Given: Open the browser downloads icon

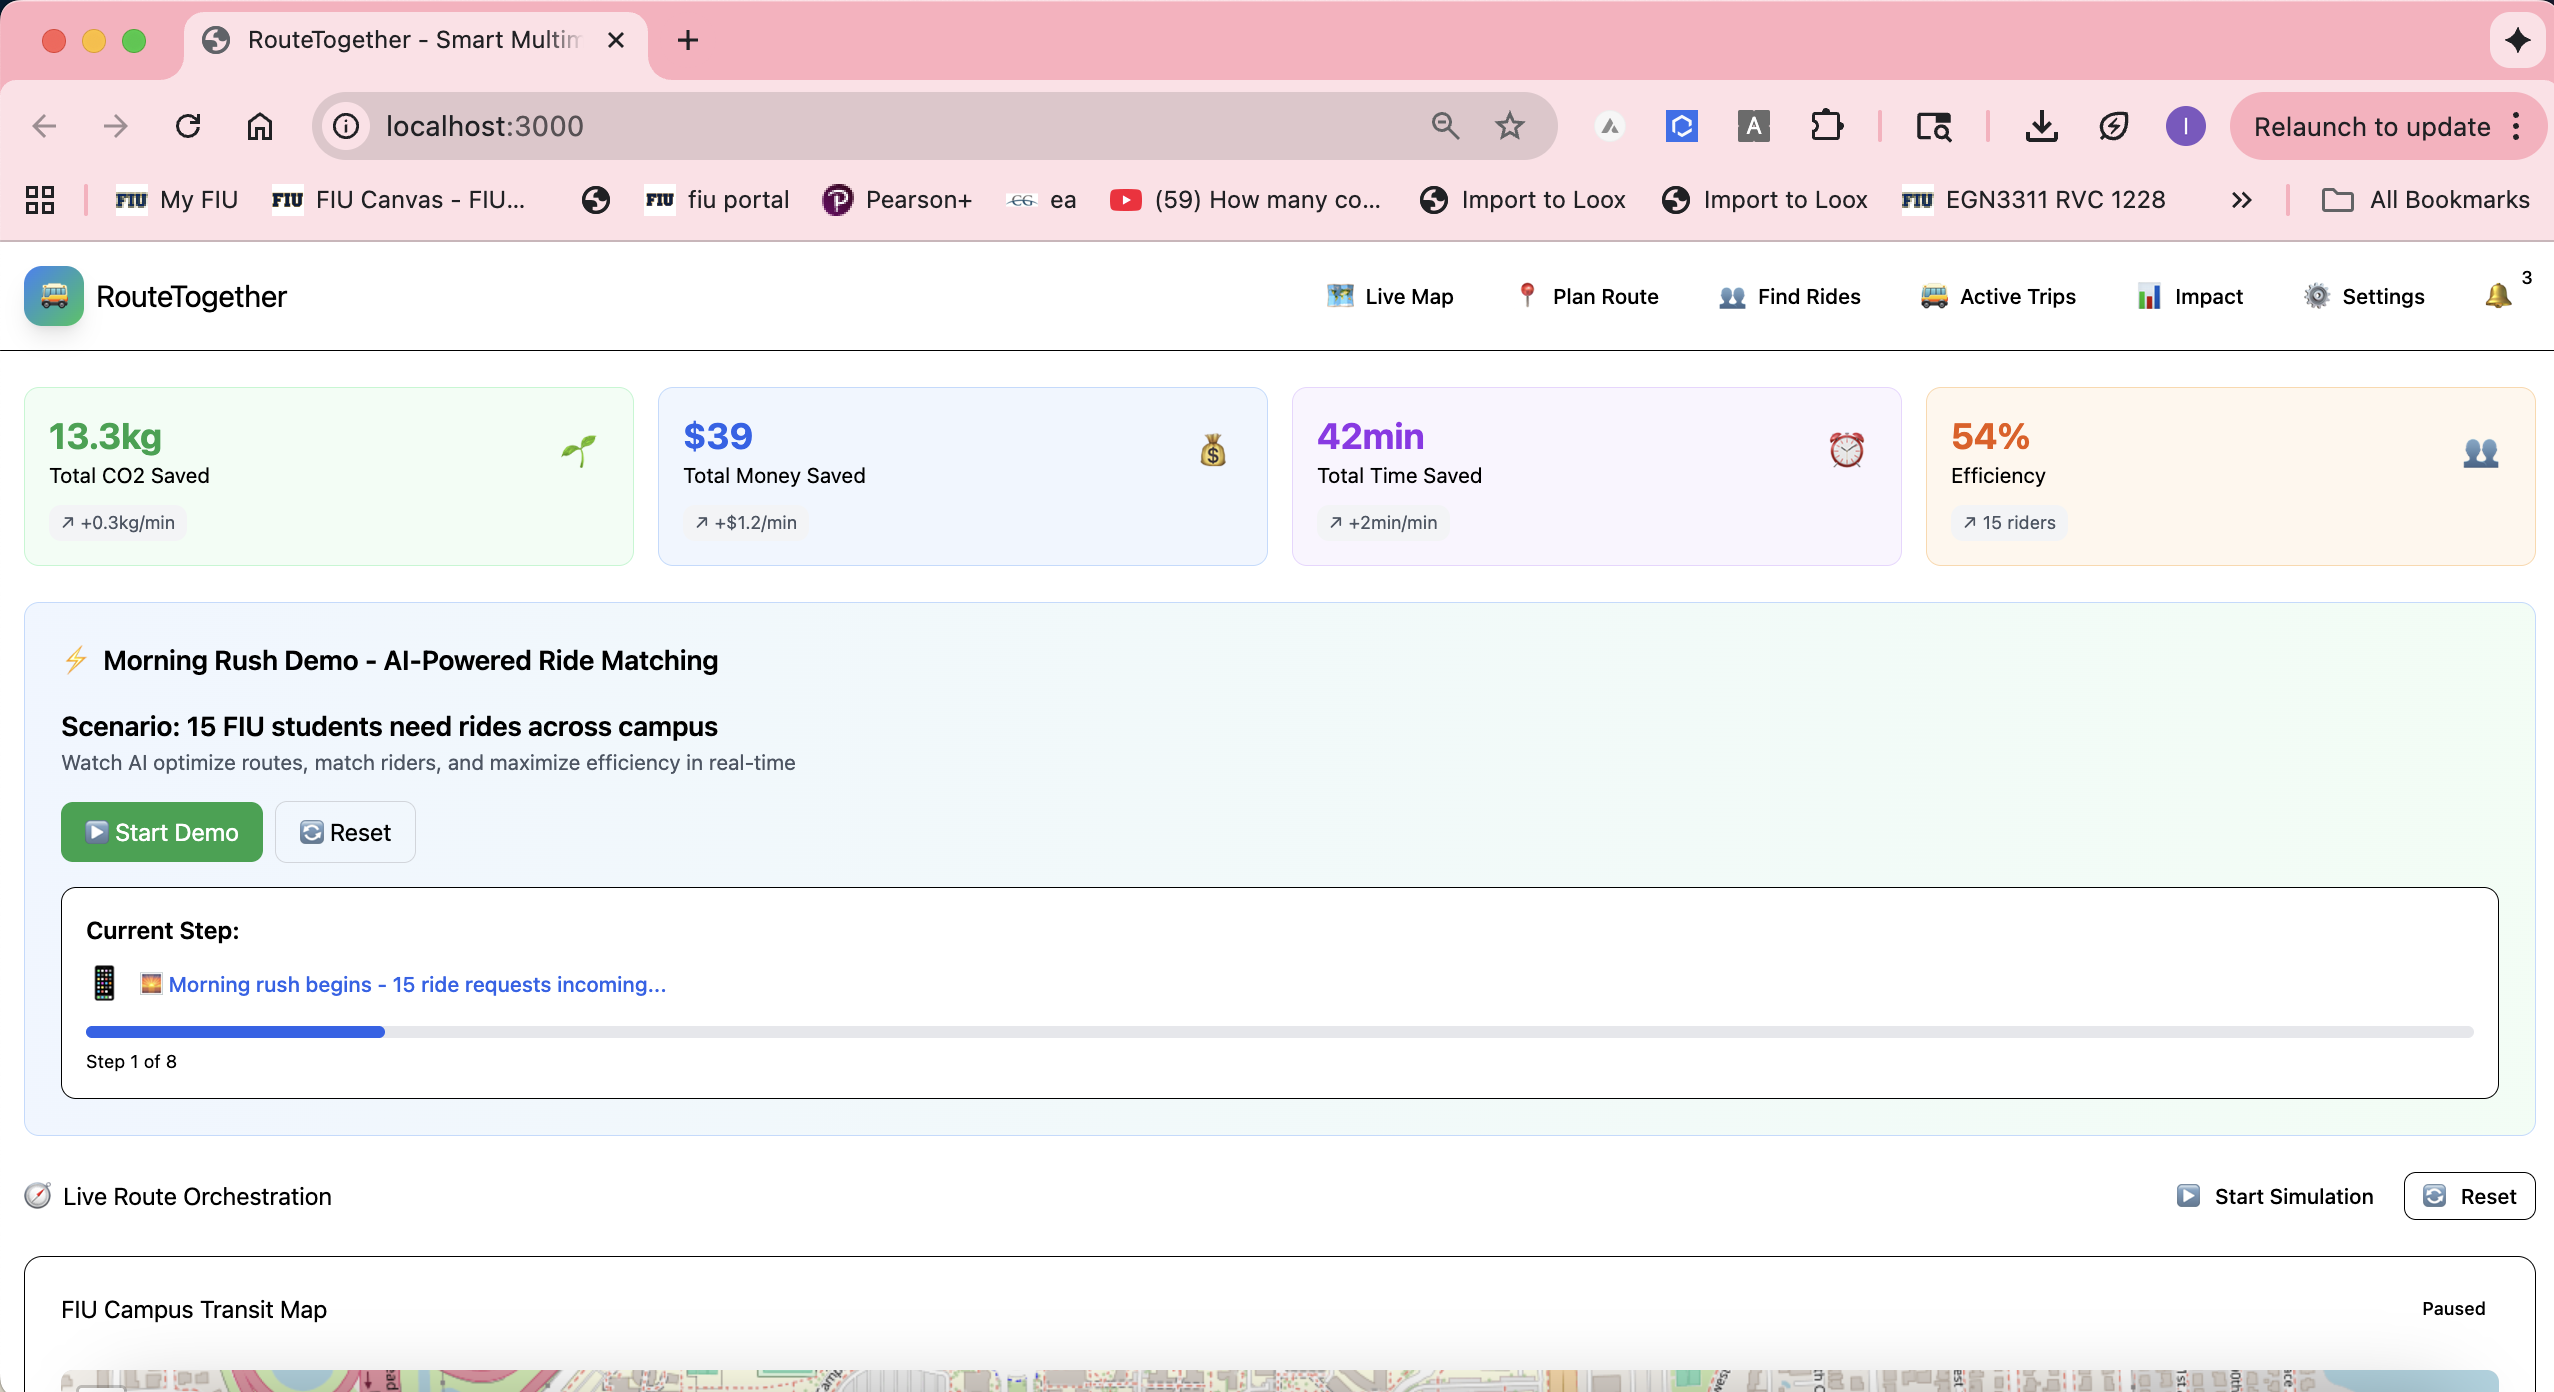Looking at the screenshot, I should (x=2040, y=126).
